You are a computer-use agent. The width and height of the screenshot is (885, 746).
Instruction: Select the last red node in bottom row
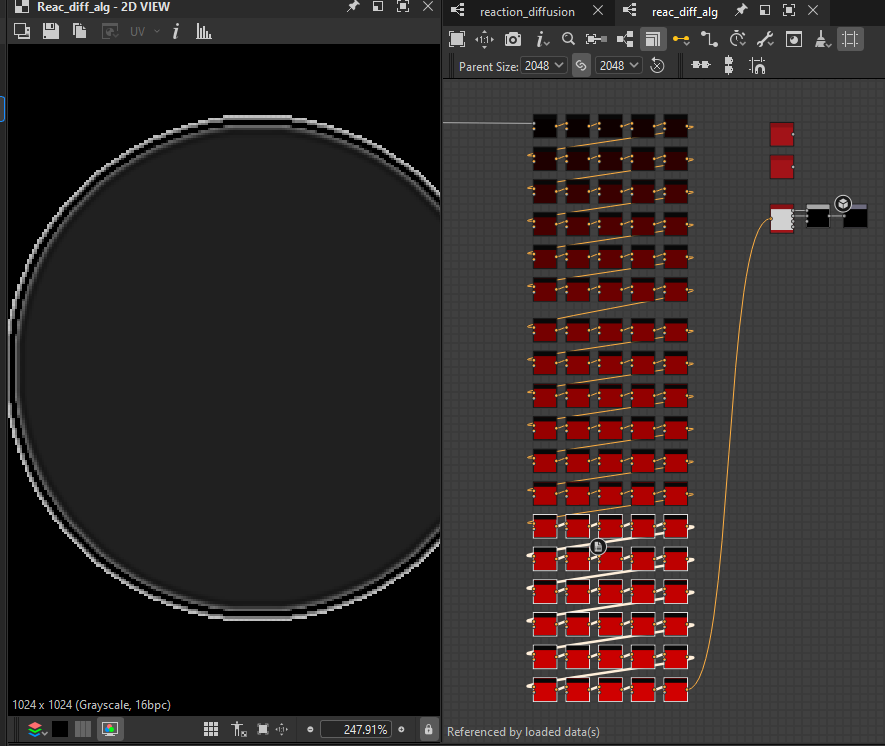click(x=676, y=689)
